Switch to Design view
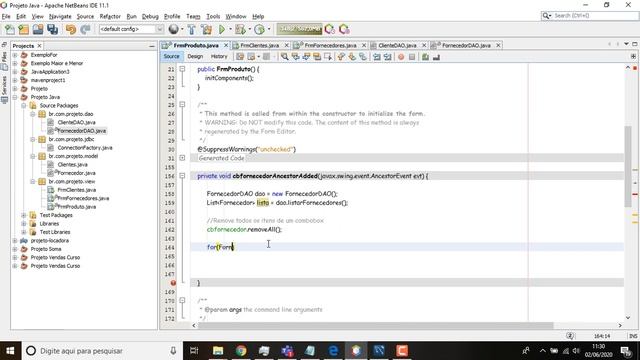 tap(195, 56)
